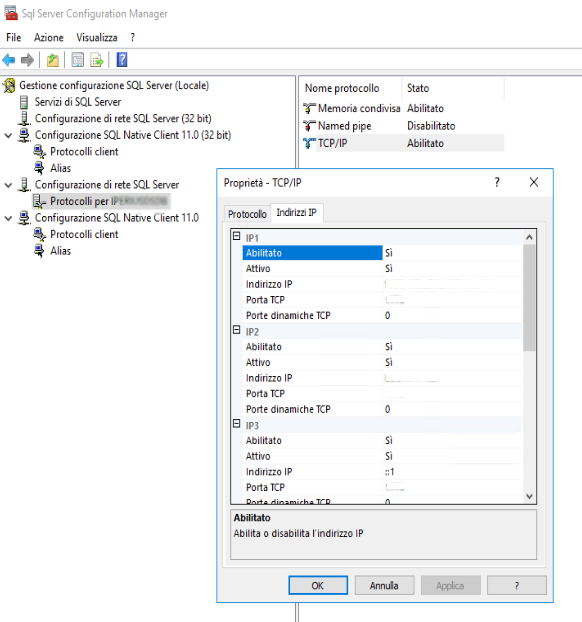Select the IP1 Attivo property row

click(x=382, y=269)
